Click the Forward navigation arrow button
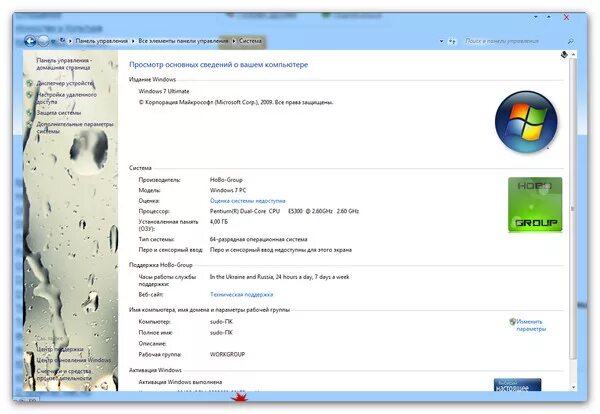The width and height of the screenshot is (600, 414). coord(44,41)
